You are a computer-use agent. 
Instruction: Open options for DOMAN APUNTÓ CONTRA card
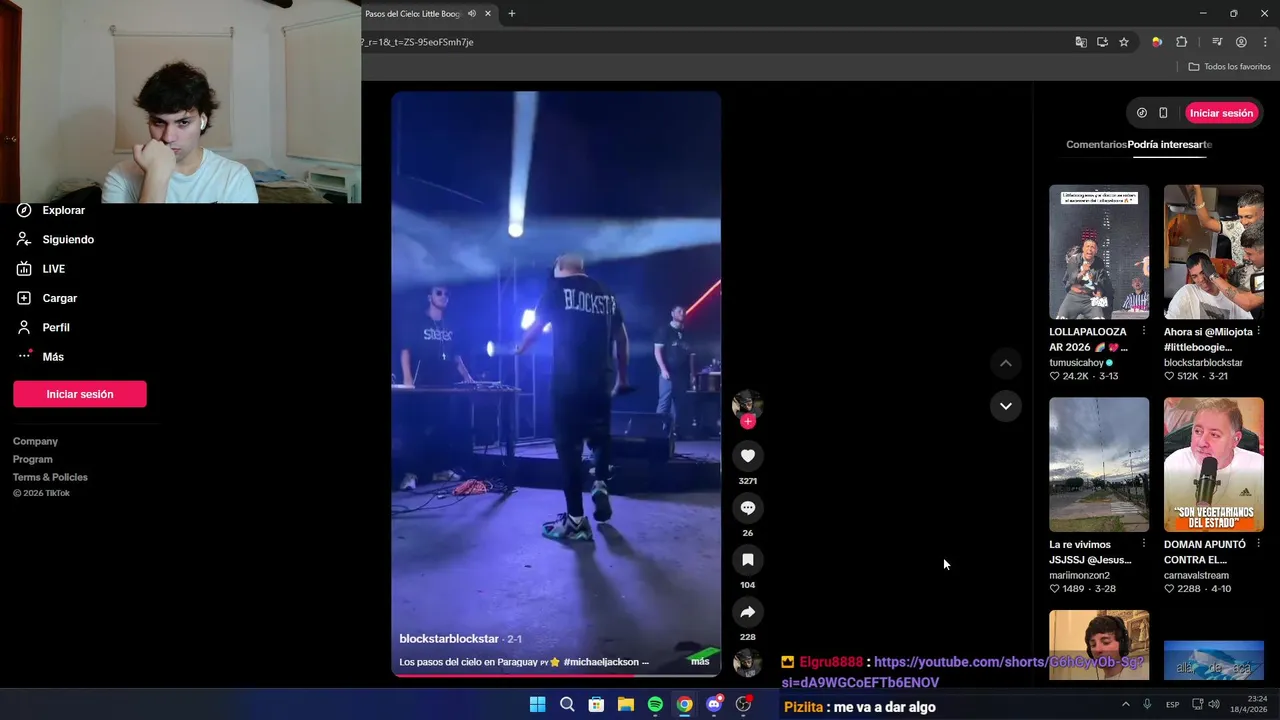tap(1258, 544)
